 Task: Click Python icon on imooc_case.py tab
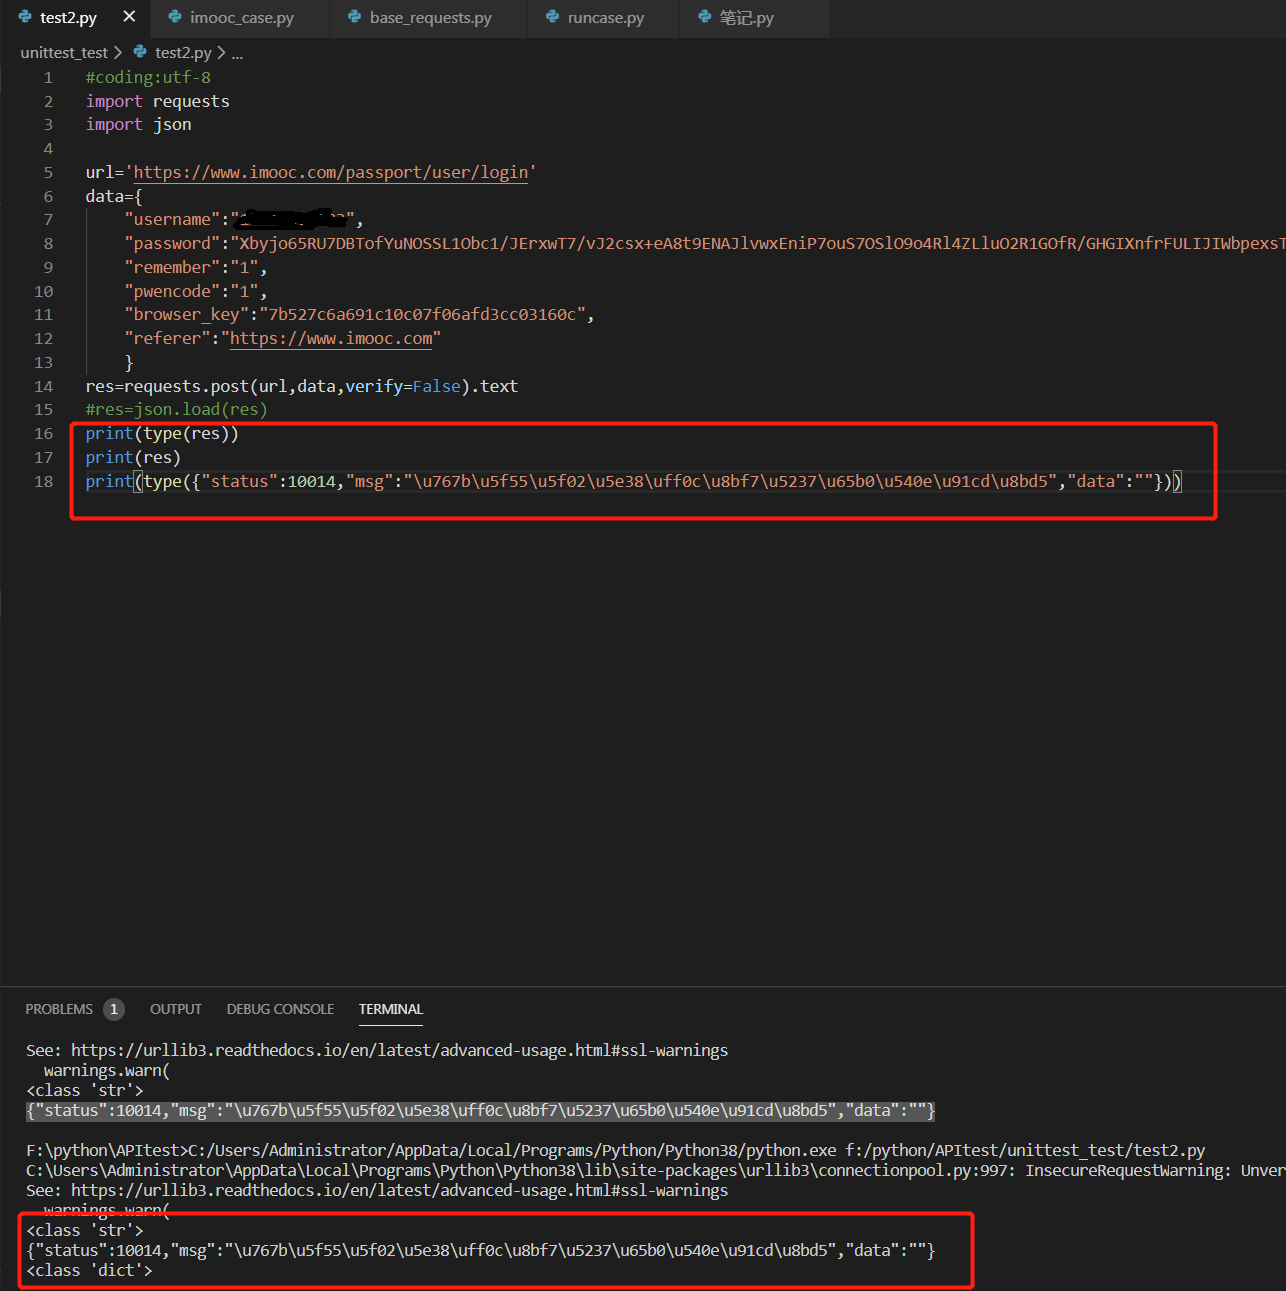pos(175,17)
